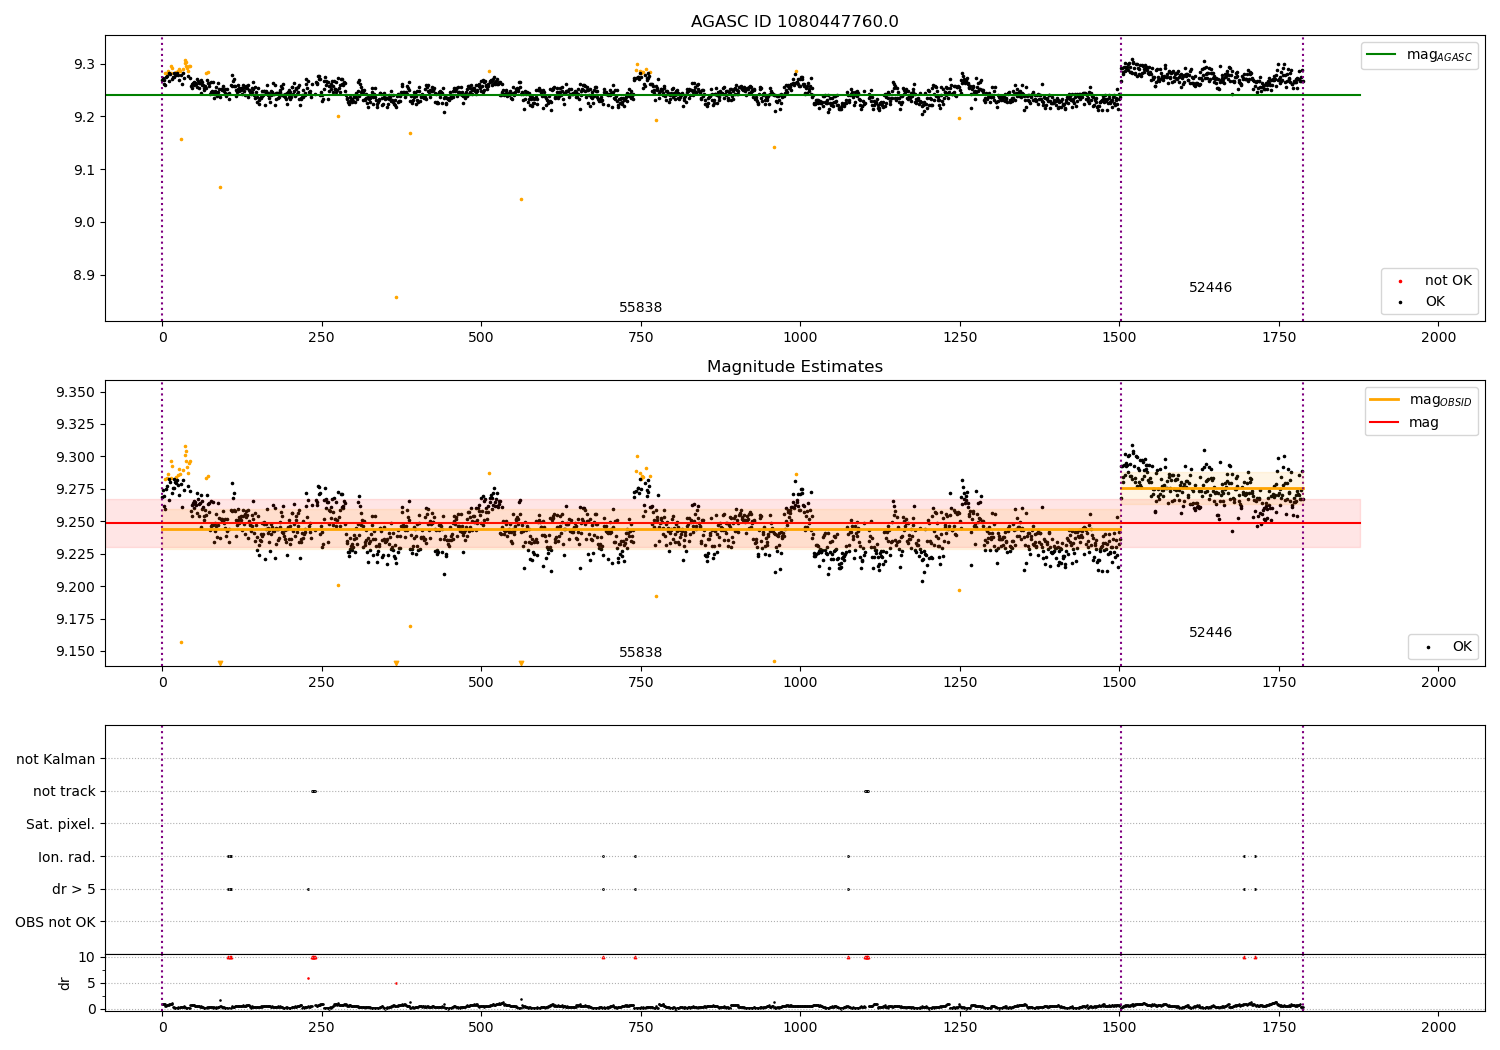
Task: Click the 55838 annotation in the AGASC ID plot
Action: tap(640, 308)
